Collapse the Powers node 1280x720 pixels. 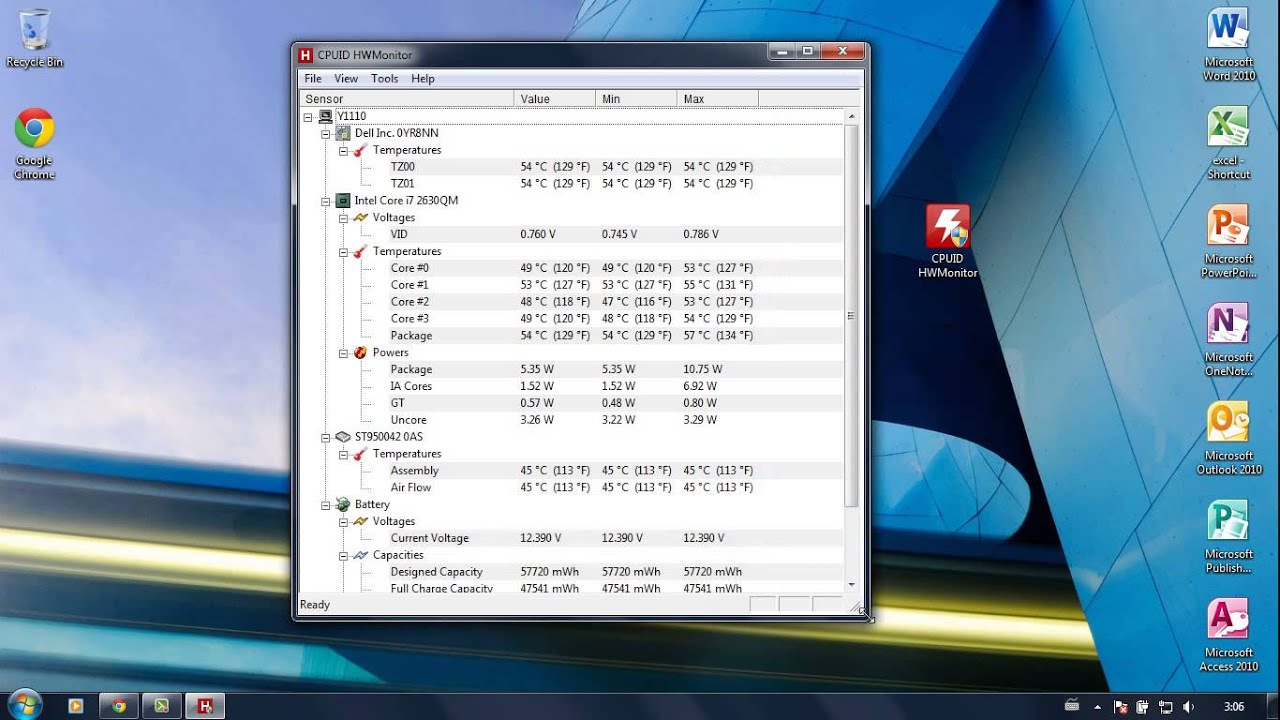tap(343, 352)
